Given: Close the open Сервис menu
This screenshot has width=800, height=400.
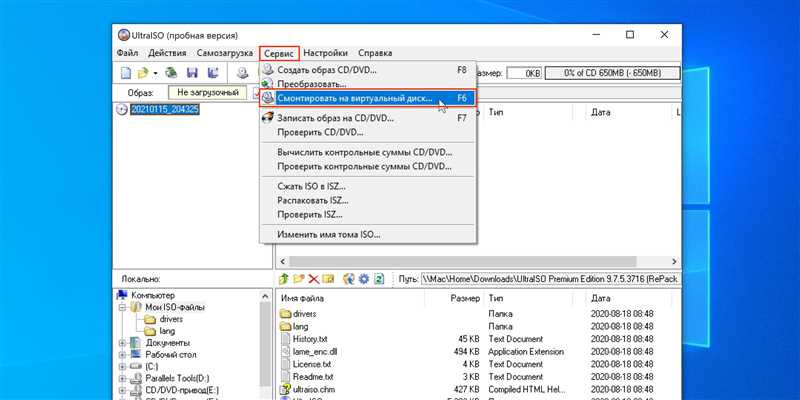Looking at the screenshot, I should coord(279,53).
